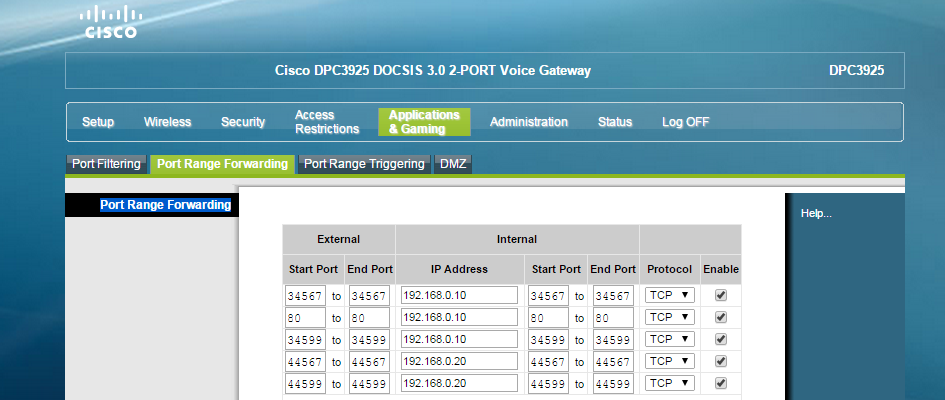Click the Protocol column header
This screenshot has height=400, width=945.
coord(670,269)
